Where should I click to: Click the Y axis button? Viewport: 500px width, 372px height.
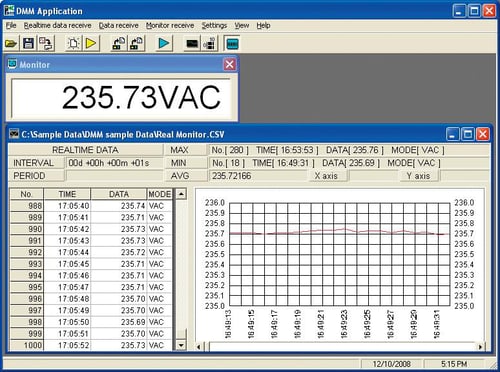(x=419, y=176)
